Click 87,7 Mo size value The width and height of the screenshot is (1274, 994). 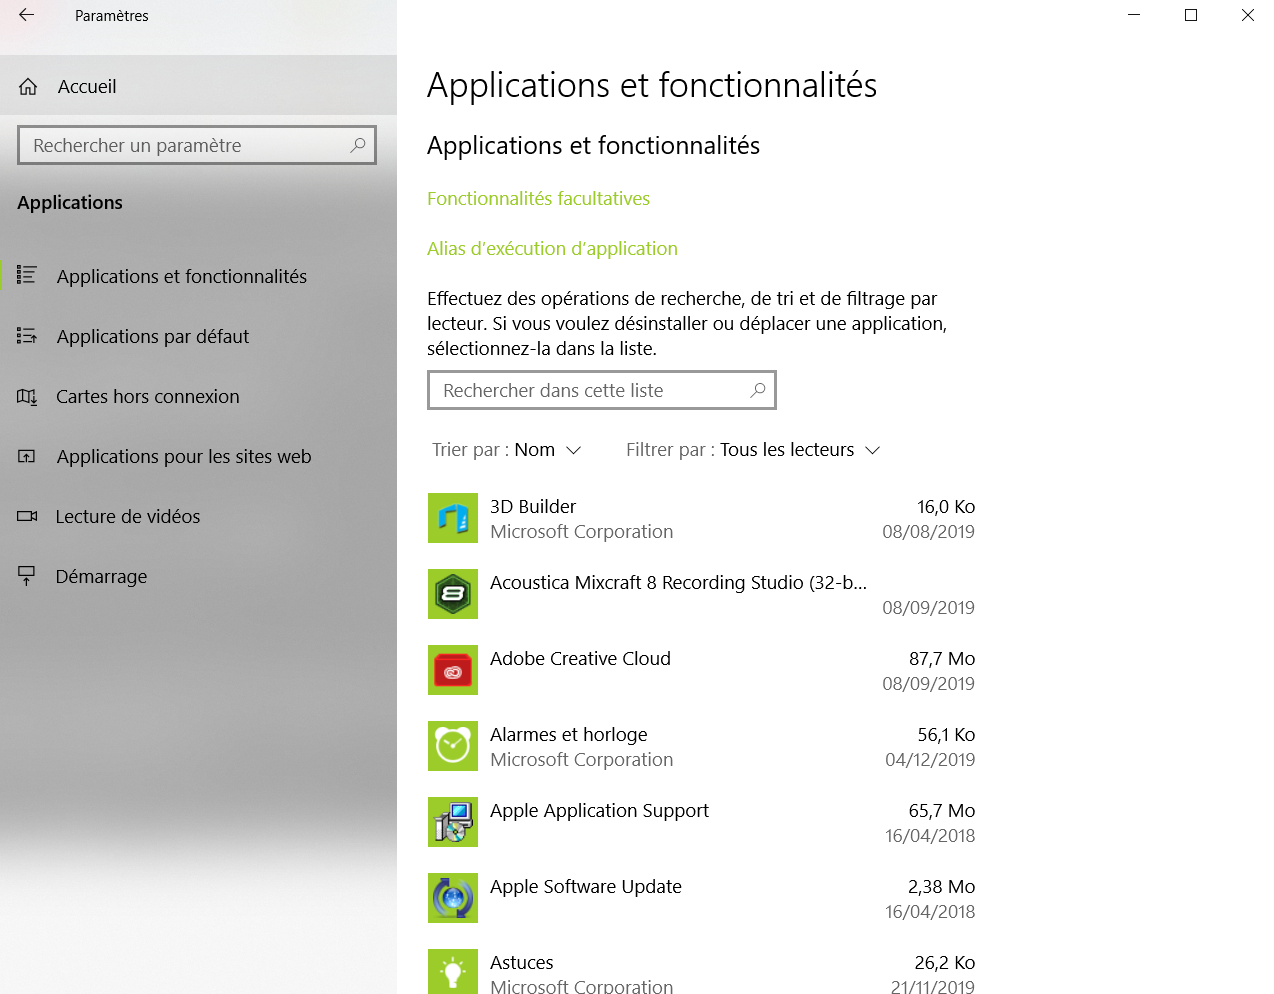942,658
